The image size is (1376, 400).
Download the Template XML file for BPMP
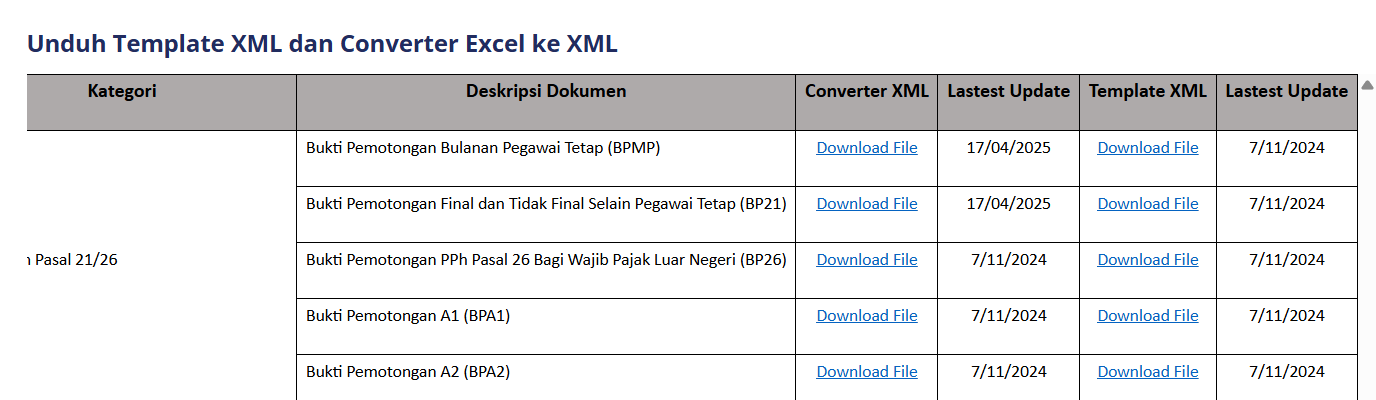click(x=1147, y=148)
